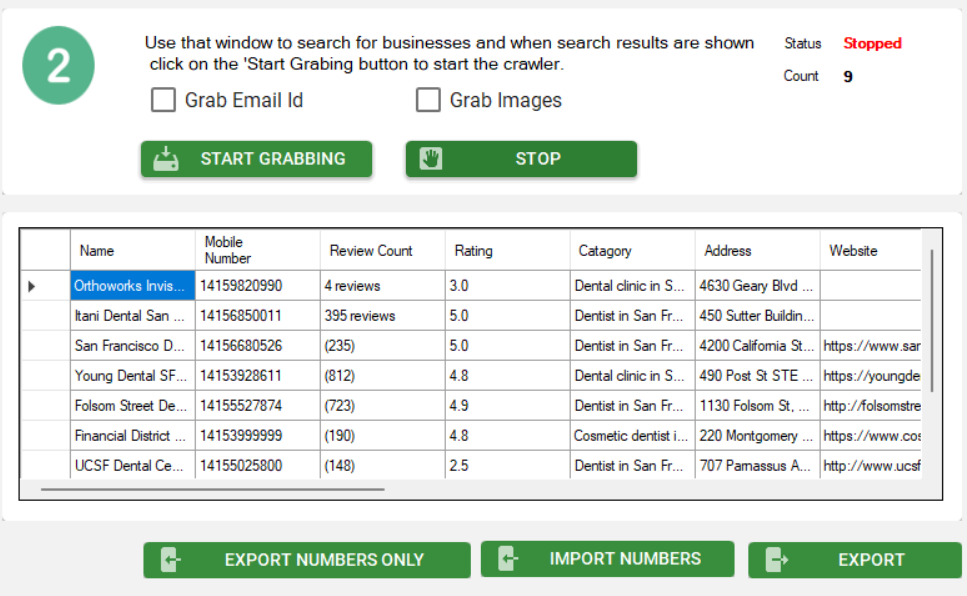Click the arrow icon on Import Numbers
967x596 pixels.
(x=508, y=558)
